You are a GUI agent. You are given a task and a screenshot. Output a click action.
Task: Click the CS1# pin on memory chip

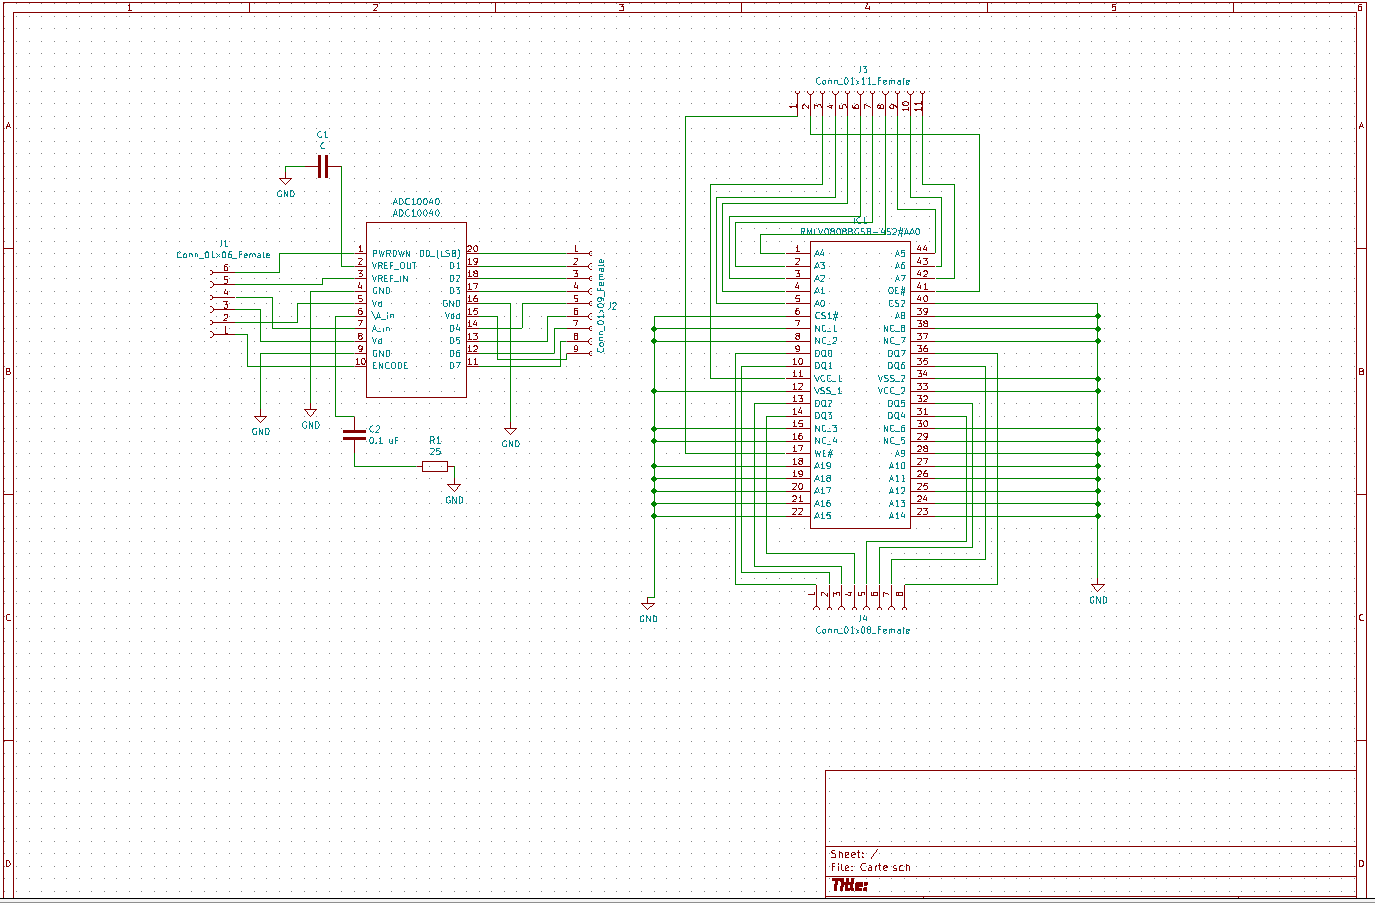tap(826, 316)
